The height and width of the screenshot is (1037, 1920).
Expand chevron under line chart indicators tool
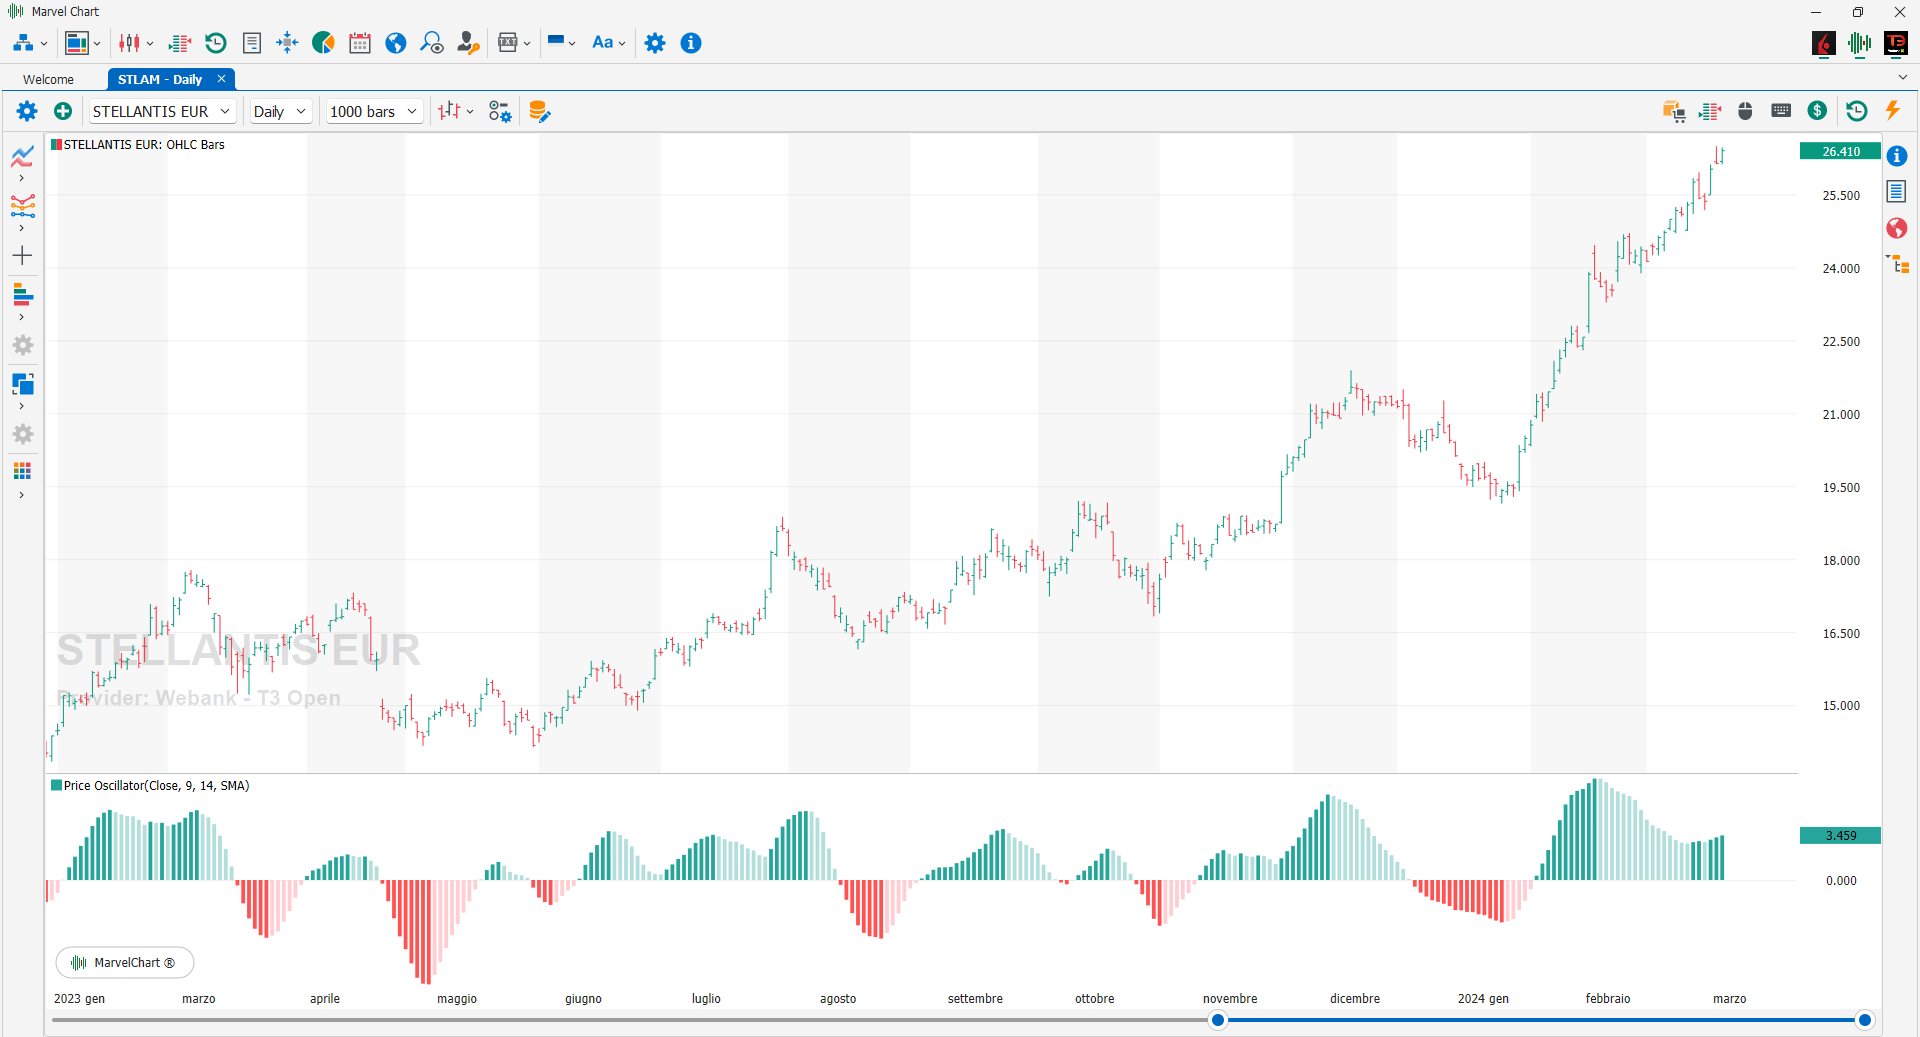21,178
